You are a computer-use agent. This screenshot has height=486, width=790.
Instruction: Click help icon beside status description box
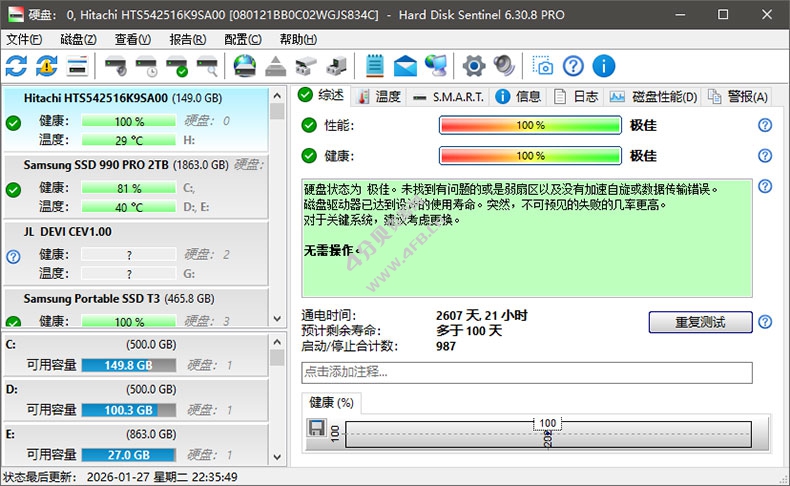point(765,186)
